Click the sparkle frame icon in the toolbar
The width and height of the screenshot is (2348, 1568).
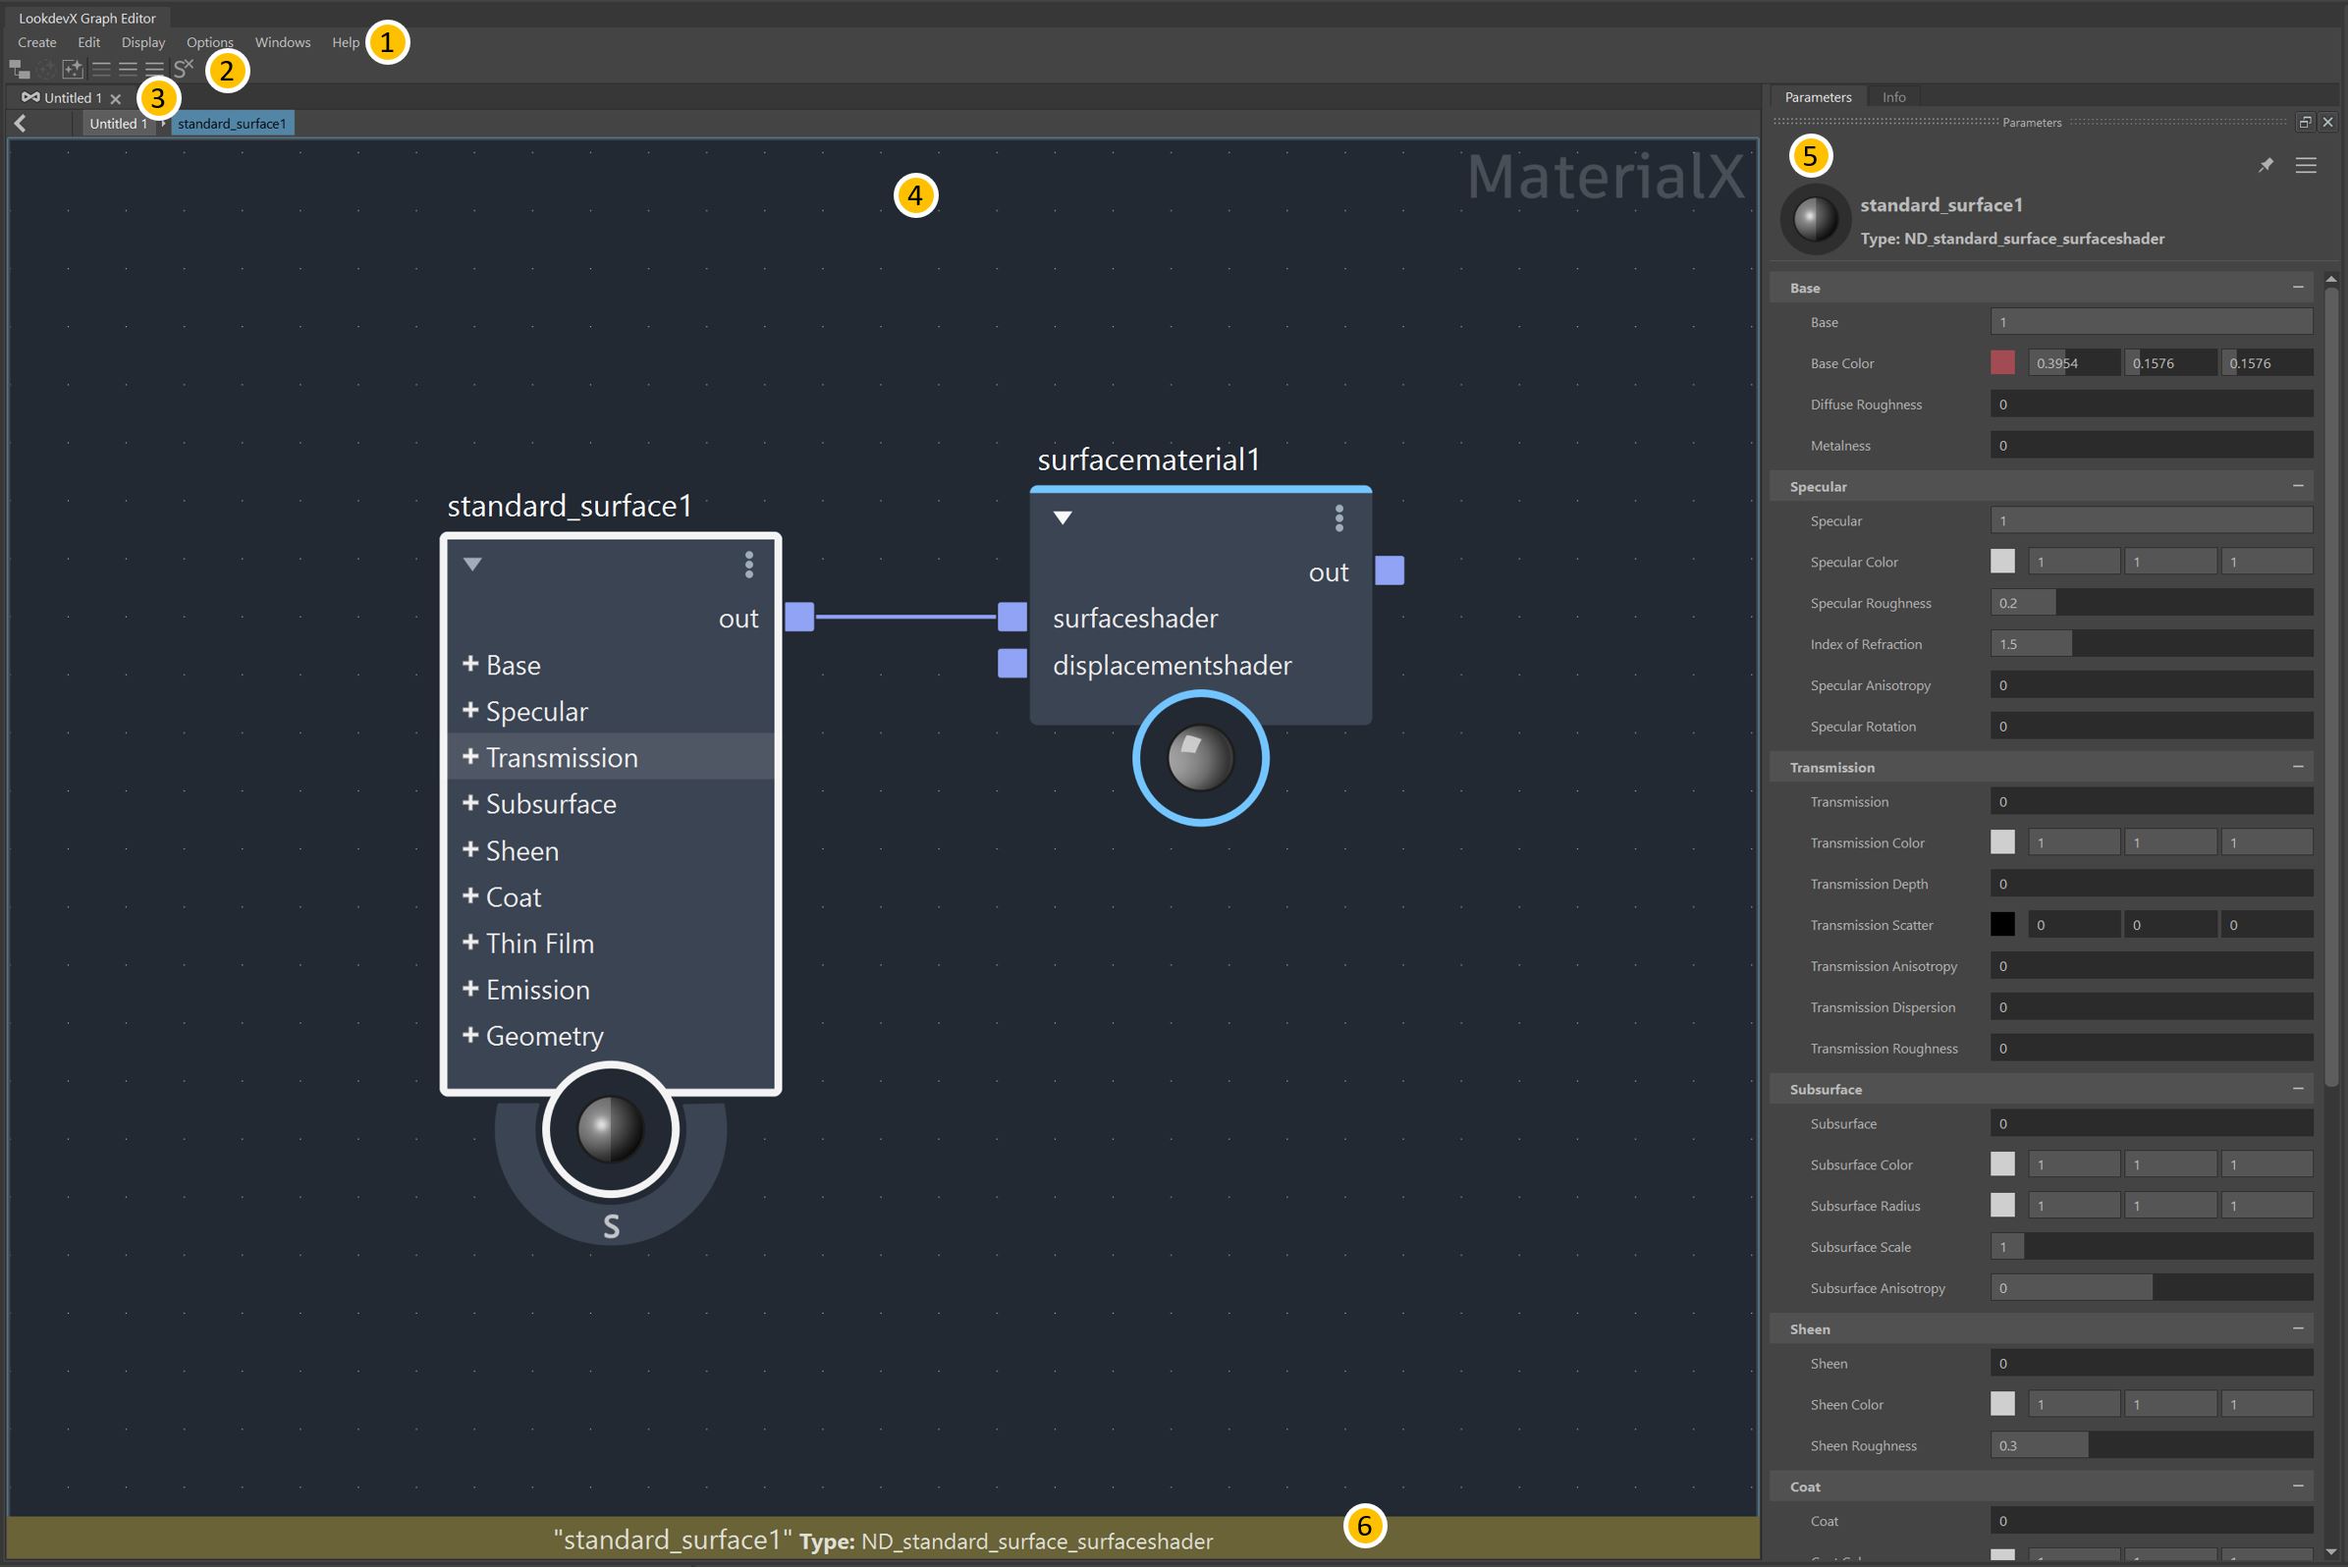coord(73,69)
